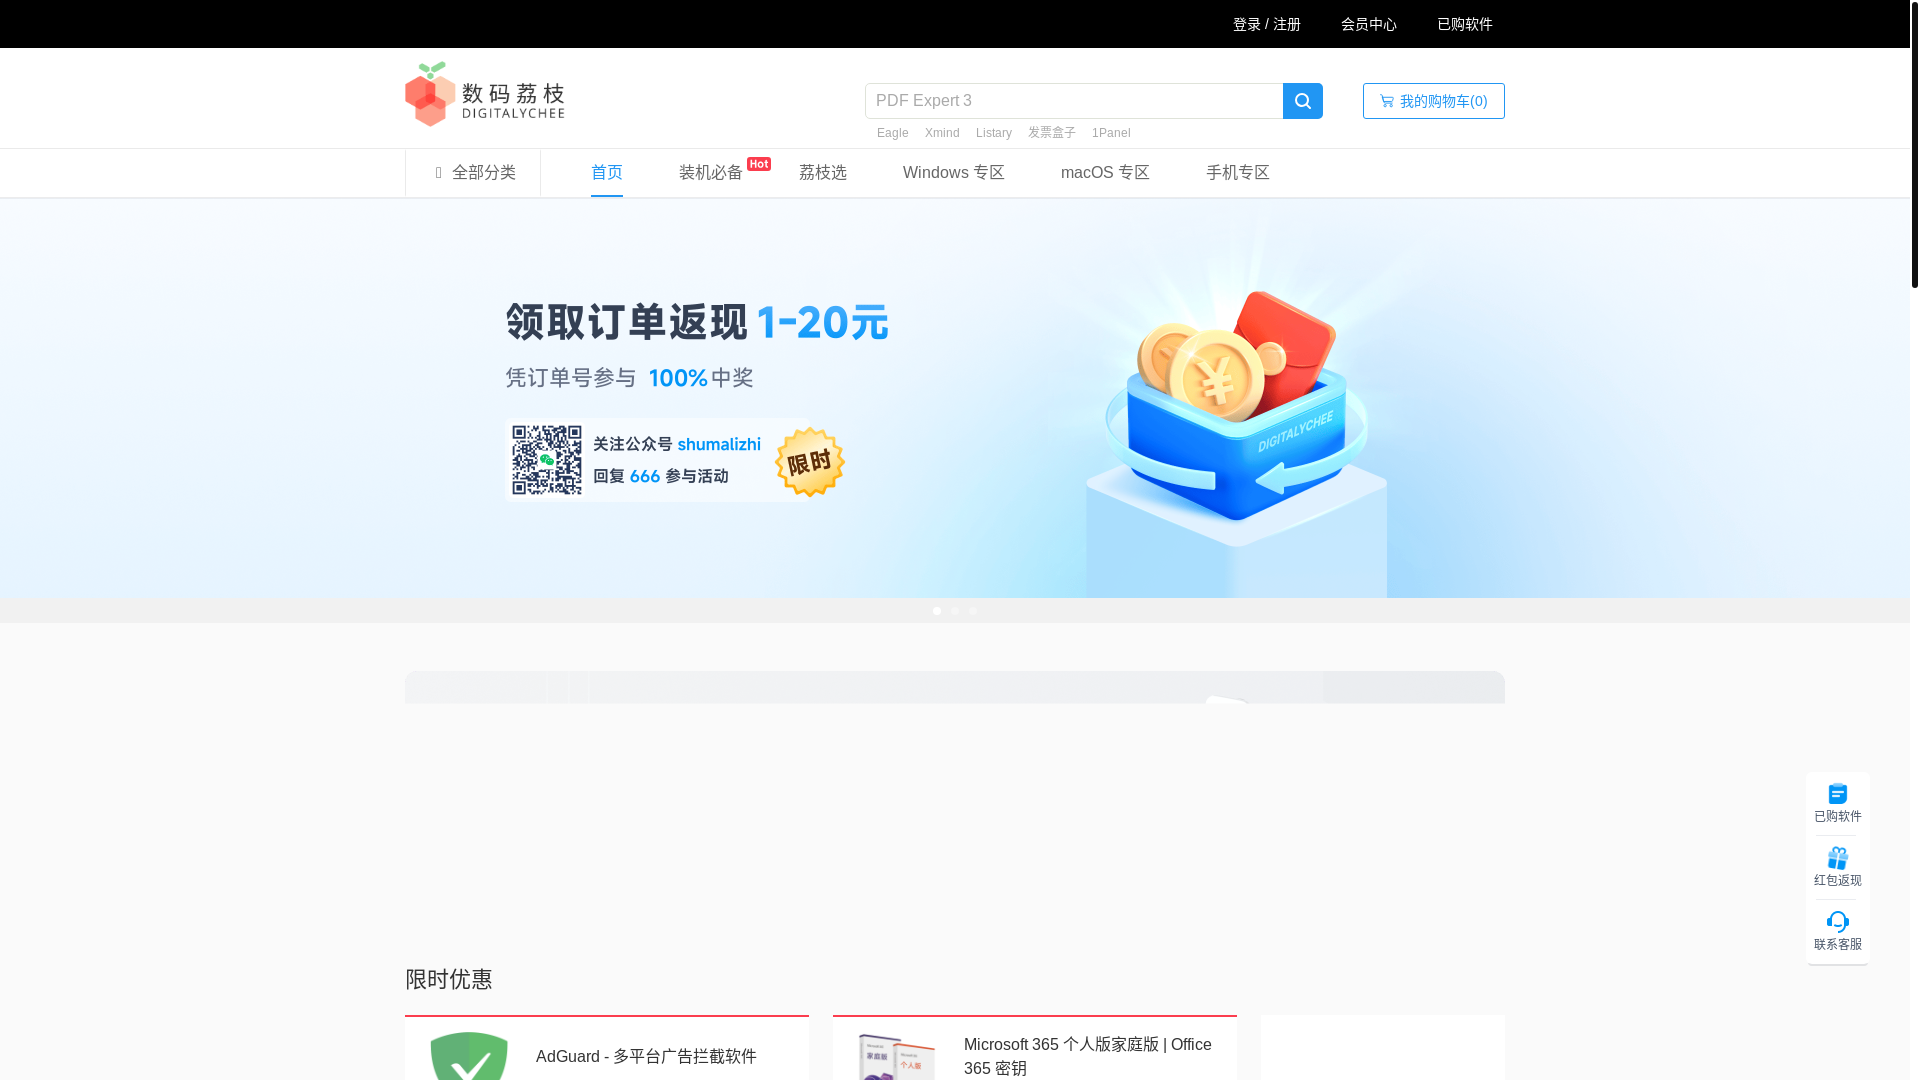
Task: Click the cashback 1-20元 banner
Action: [x=955, y=398]
